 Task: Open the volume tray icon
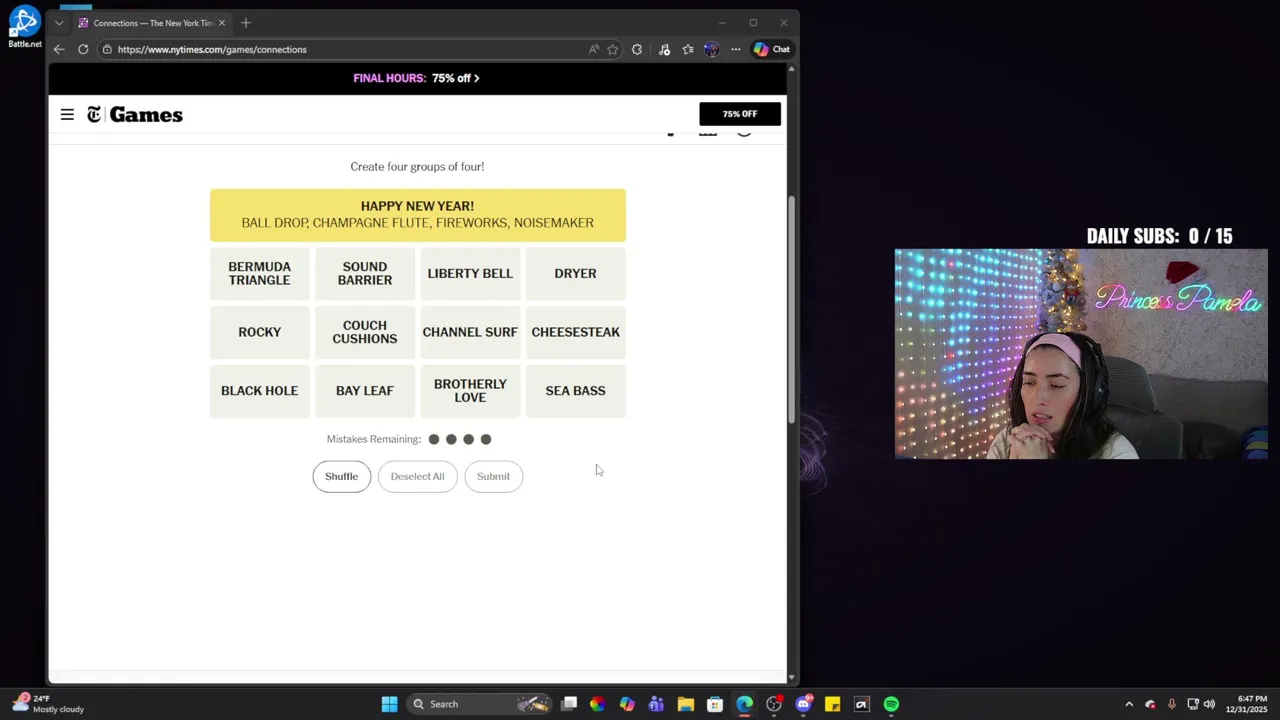click(1209, 704)
